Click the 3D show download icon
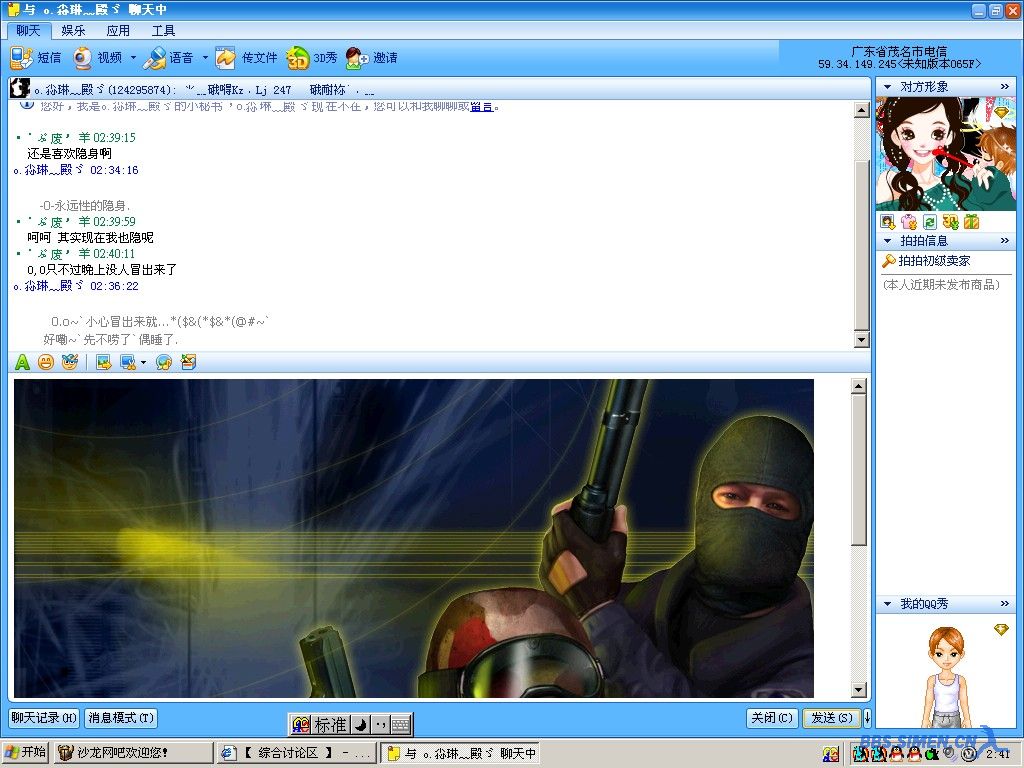Viewport: 1024px width, 768px height. tap(950, 222)
